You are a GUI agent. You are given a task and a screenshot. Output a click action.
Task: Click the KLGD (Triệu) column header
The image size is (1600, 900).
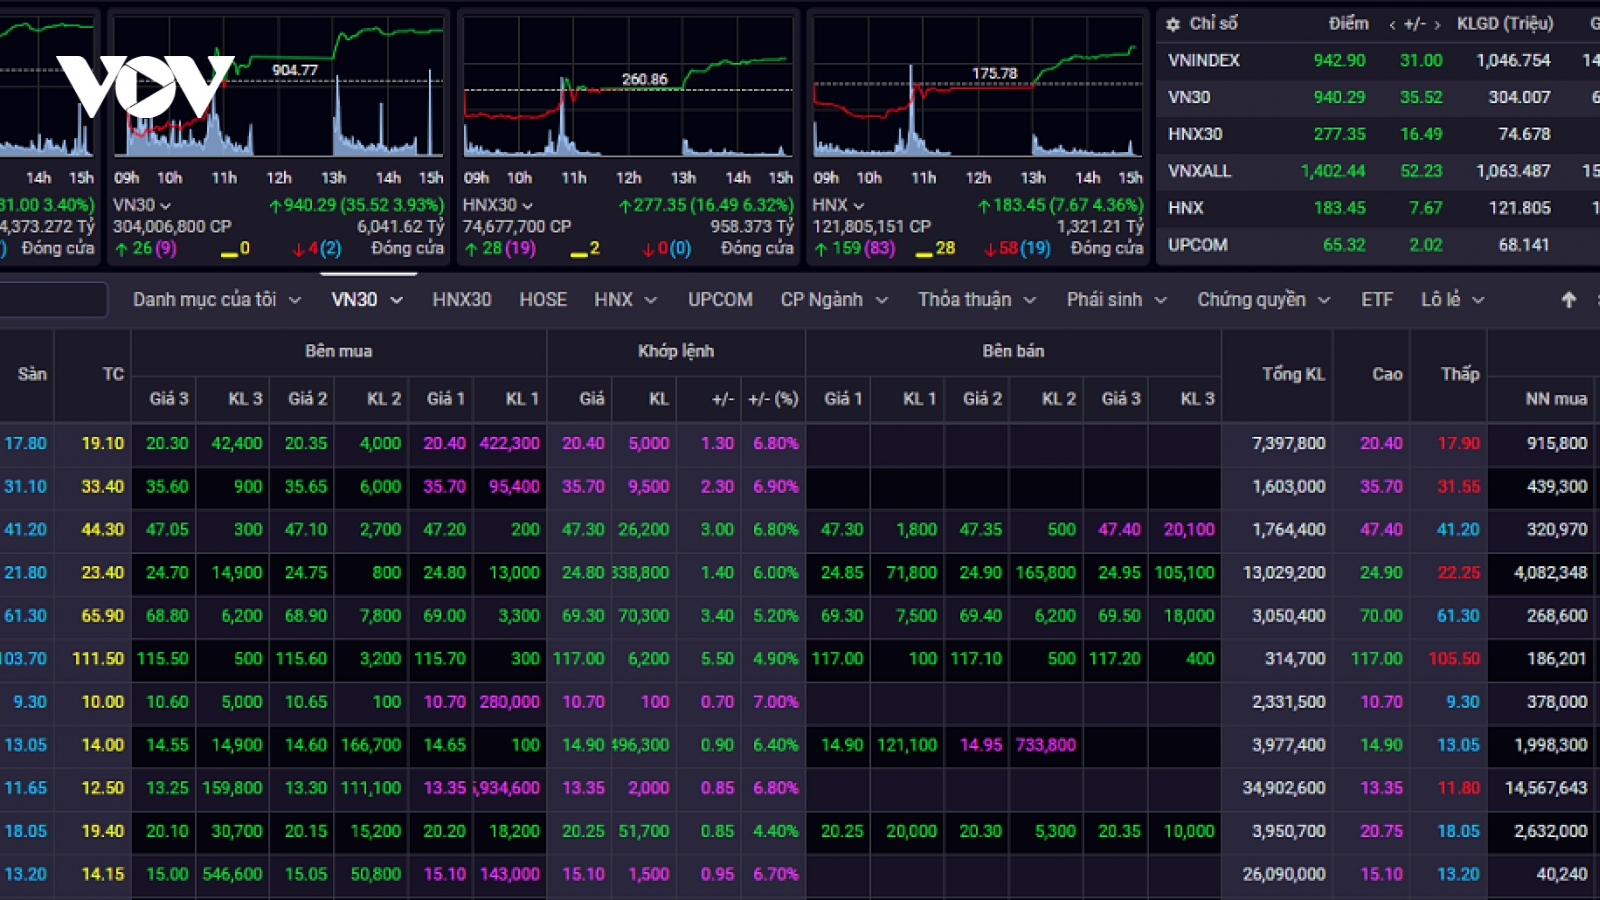[x=1505, y=24]
